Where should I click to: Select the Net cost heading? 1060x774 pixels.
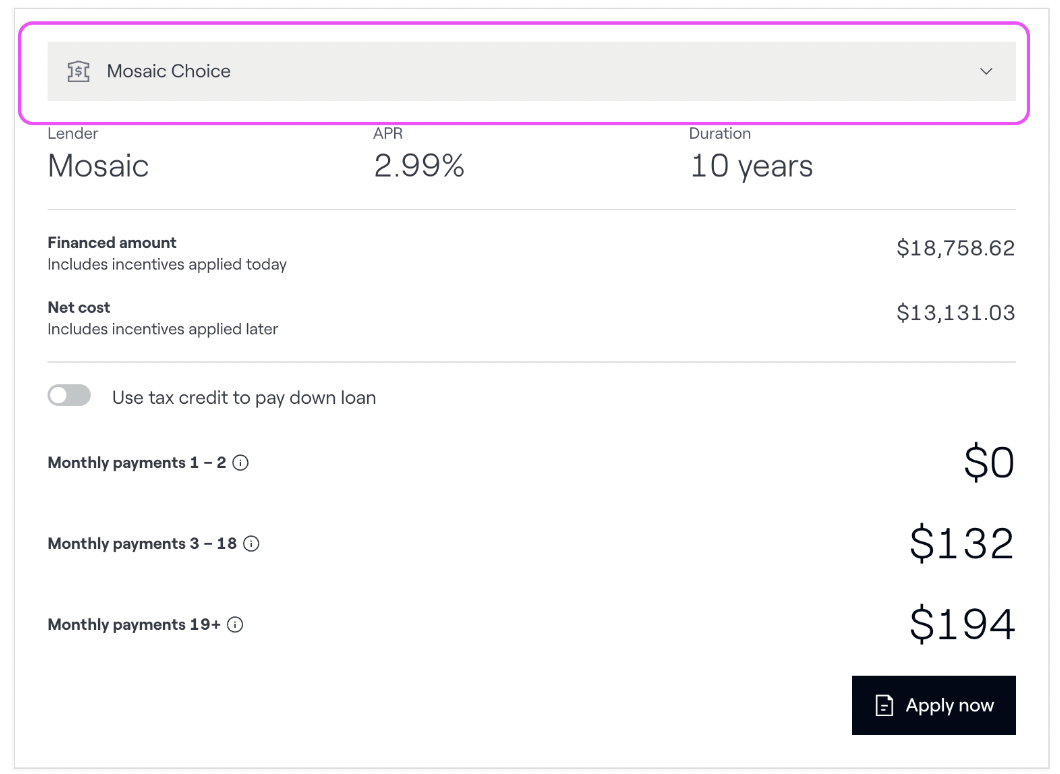coord(79,307)
